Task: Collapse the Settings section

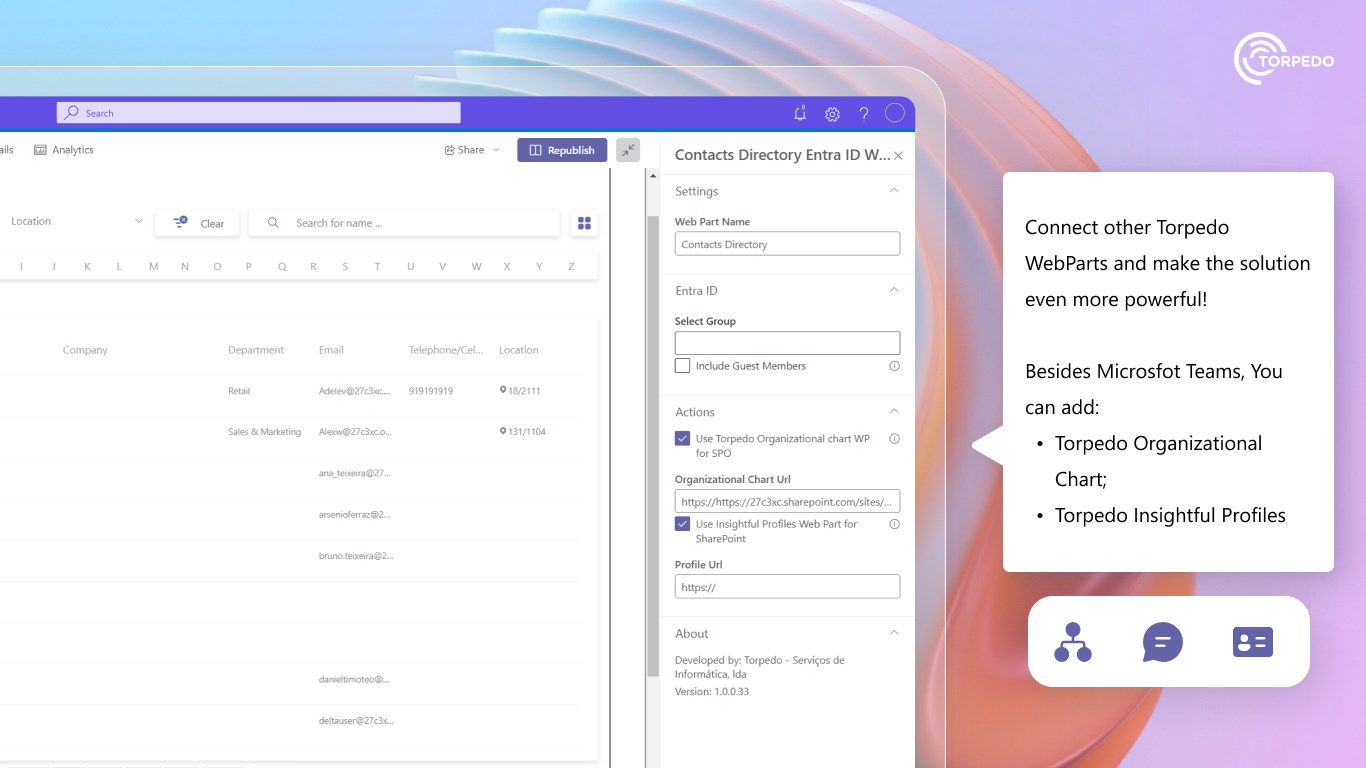Action: tap(894, 190)
